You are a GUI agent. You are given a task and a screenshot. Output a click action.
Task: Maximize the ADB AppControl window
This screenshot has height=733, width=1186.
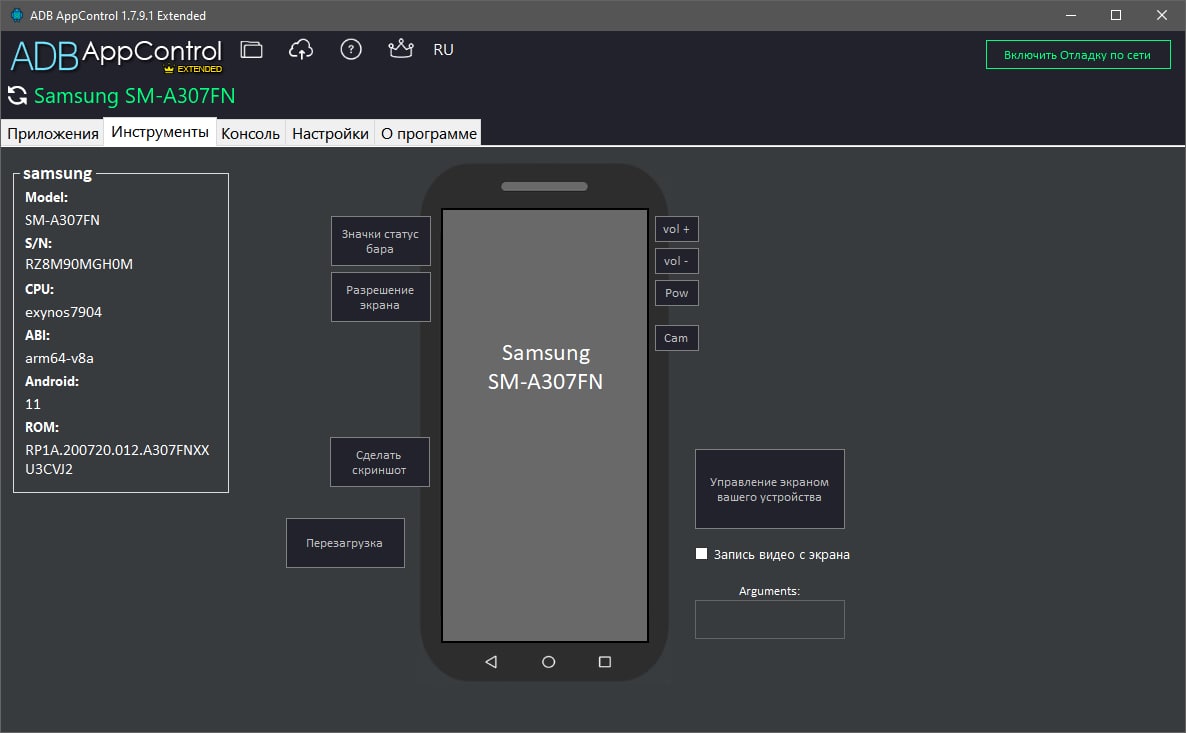[1116, 15]
